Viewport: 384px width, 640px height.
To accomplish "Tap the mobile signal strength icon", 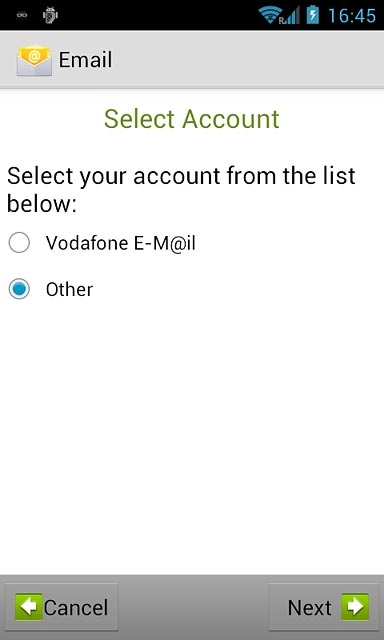I will [291, 16].
